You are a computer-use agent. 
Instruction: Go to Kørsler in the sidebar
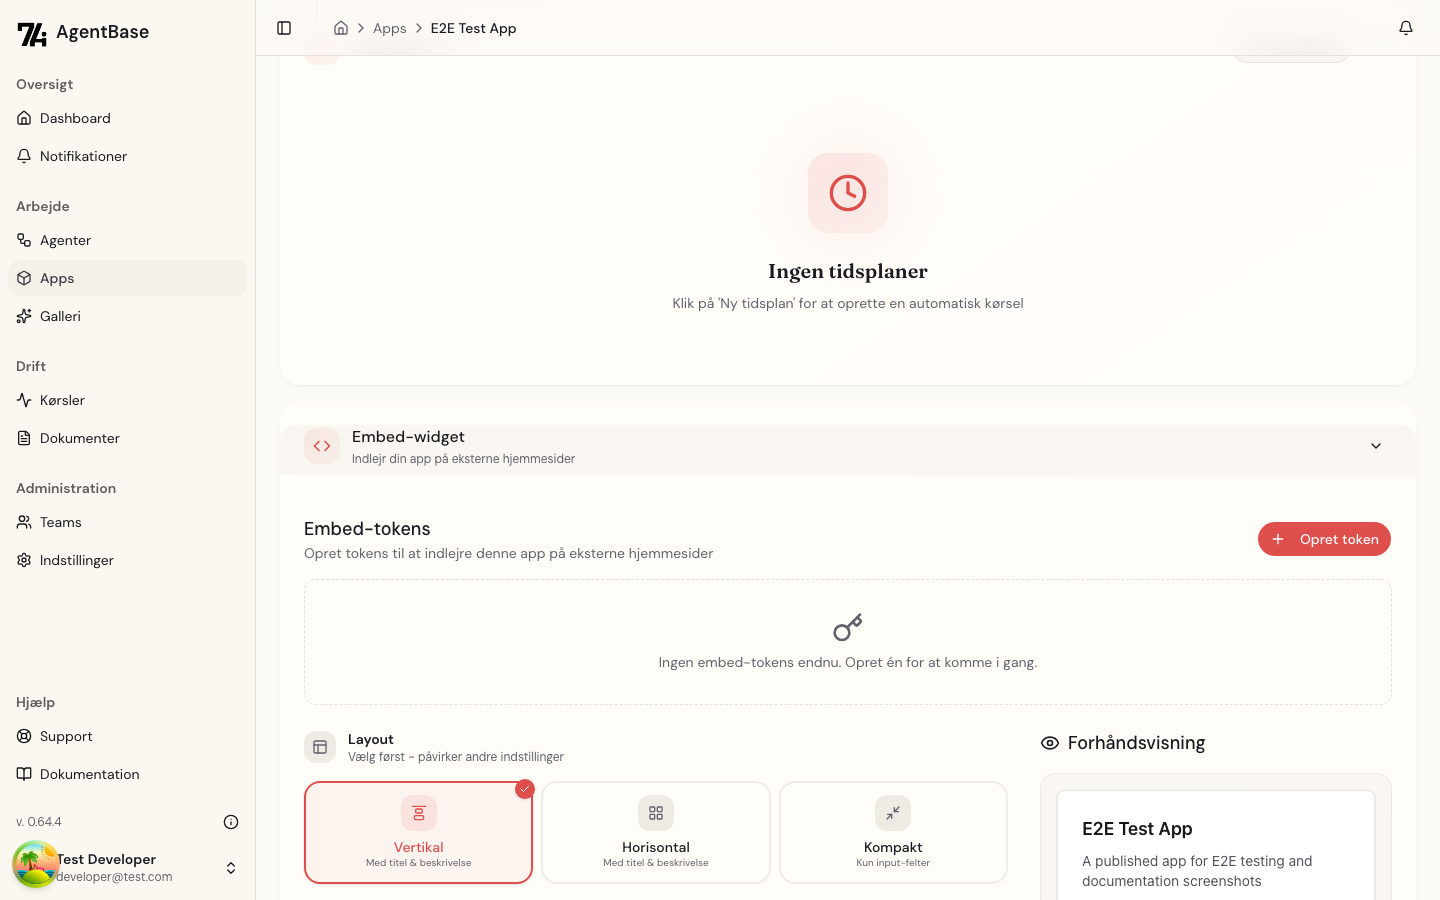click(128, 400)
